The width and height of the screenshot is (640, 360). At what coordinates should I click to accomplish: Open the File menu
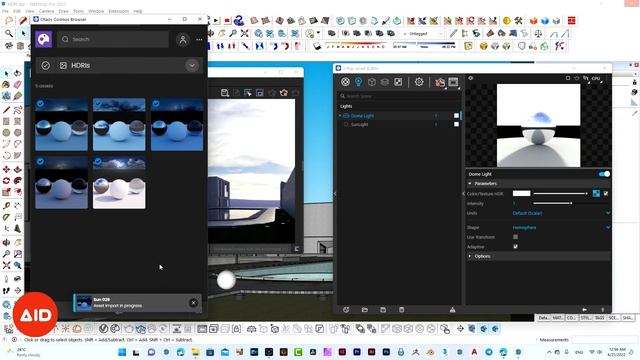tap(5, 11)
